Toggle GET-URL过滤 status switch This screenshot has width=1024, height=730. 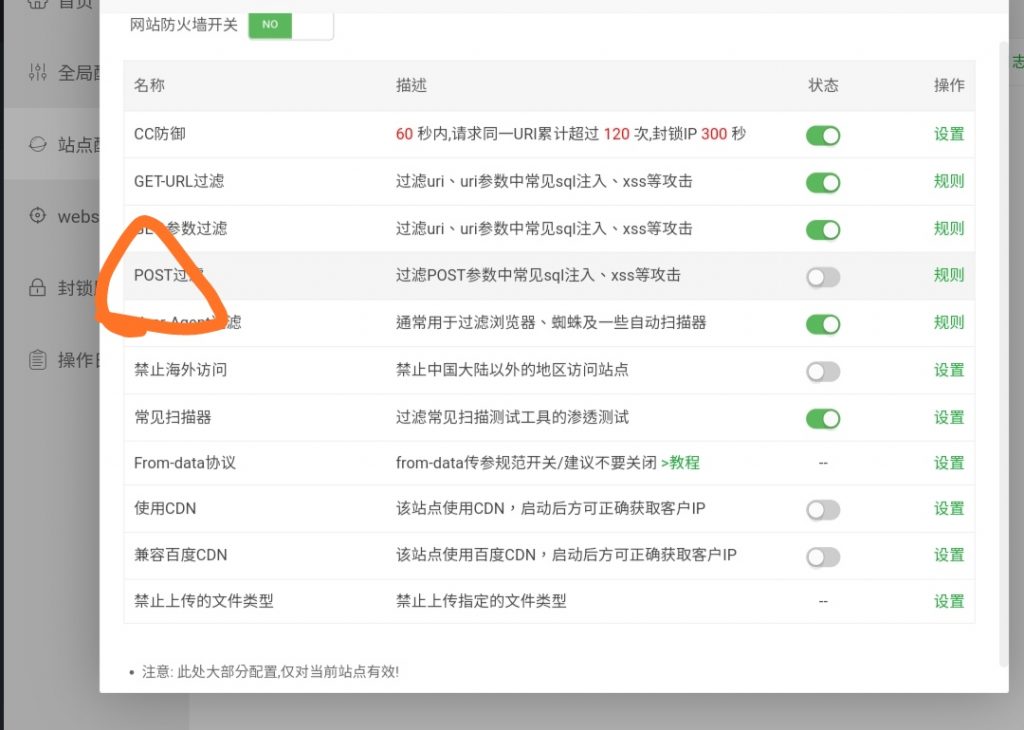tap(823, 182)
